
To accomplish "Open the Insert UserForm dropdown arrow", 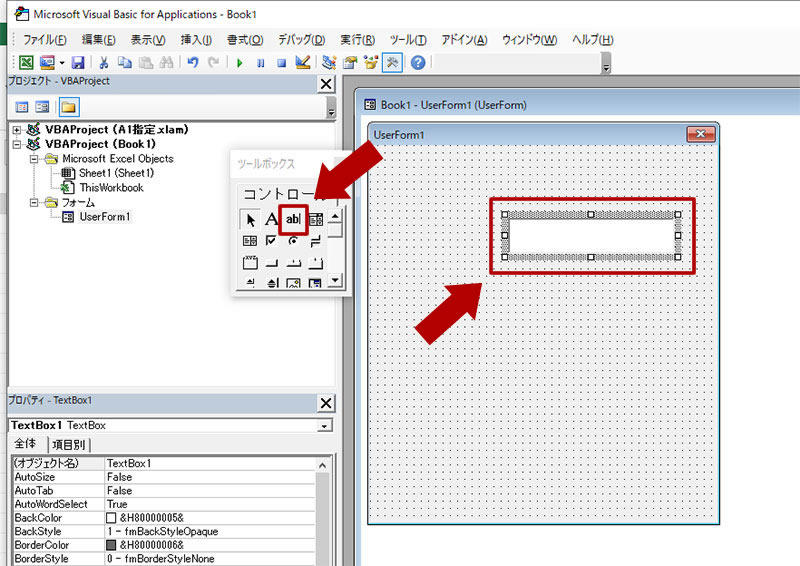I will click(x=62, y=63).
